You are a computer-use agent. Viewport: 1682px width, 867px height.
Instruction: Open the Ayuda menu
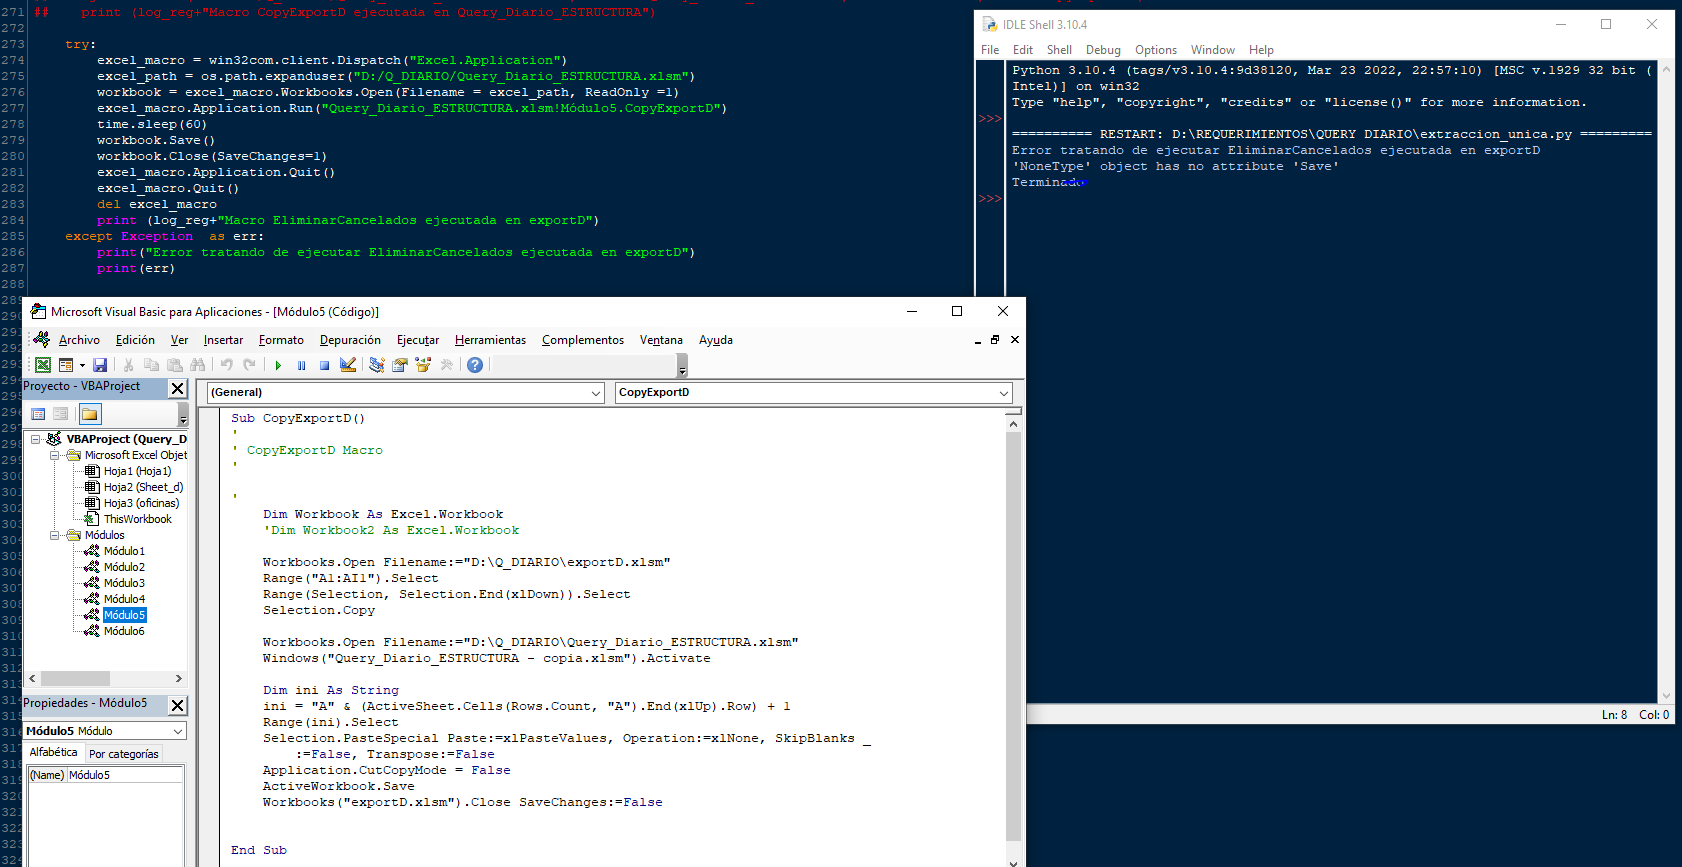(716, 340)
